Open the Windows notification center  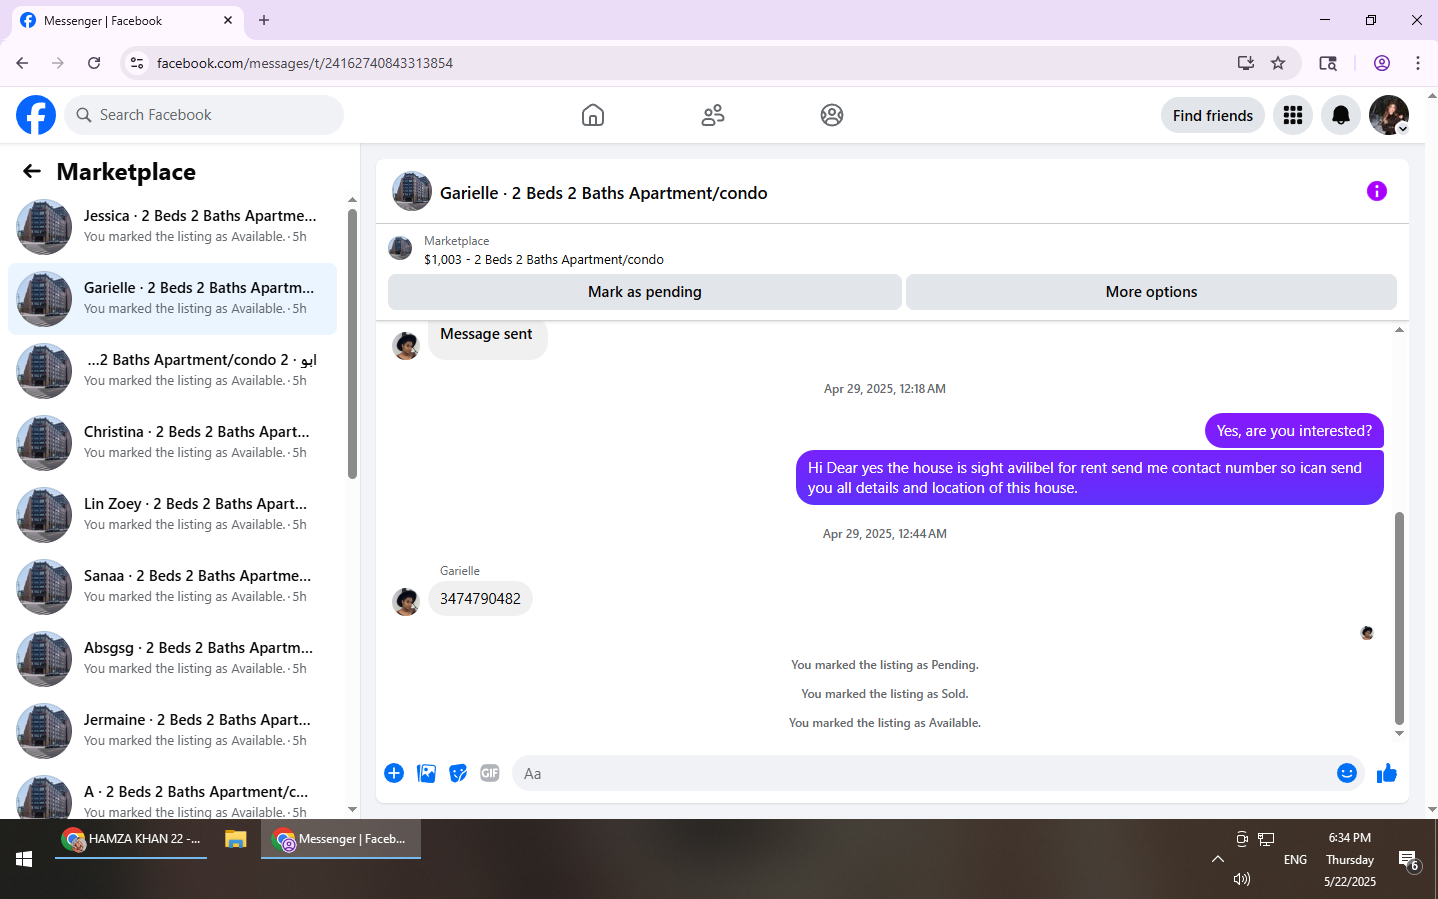pos(1409,860)
